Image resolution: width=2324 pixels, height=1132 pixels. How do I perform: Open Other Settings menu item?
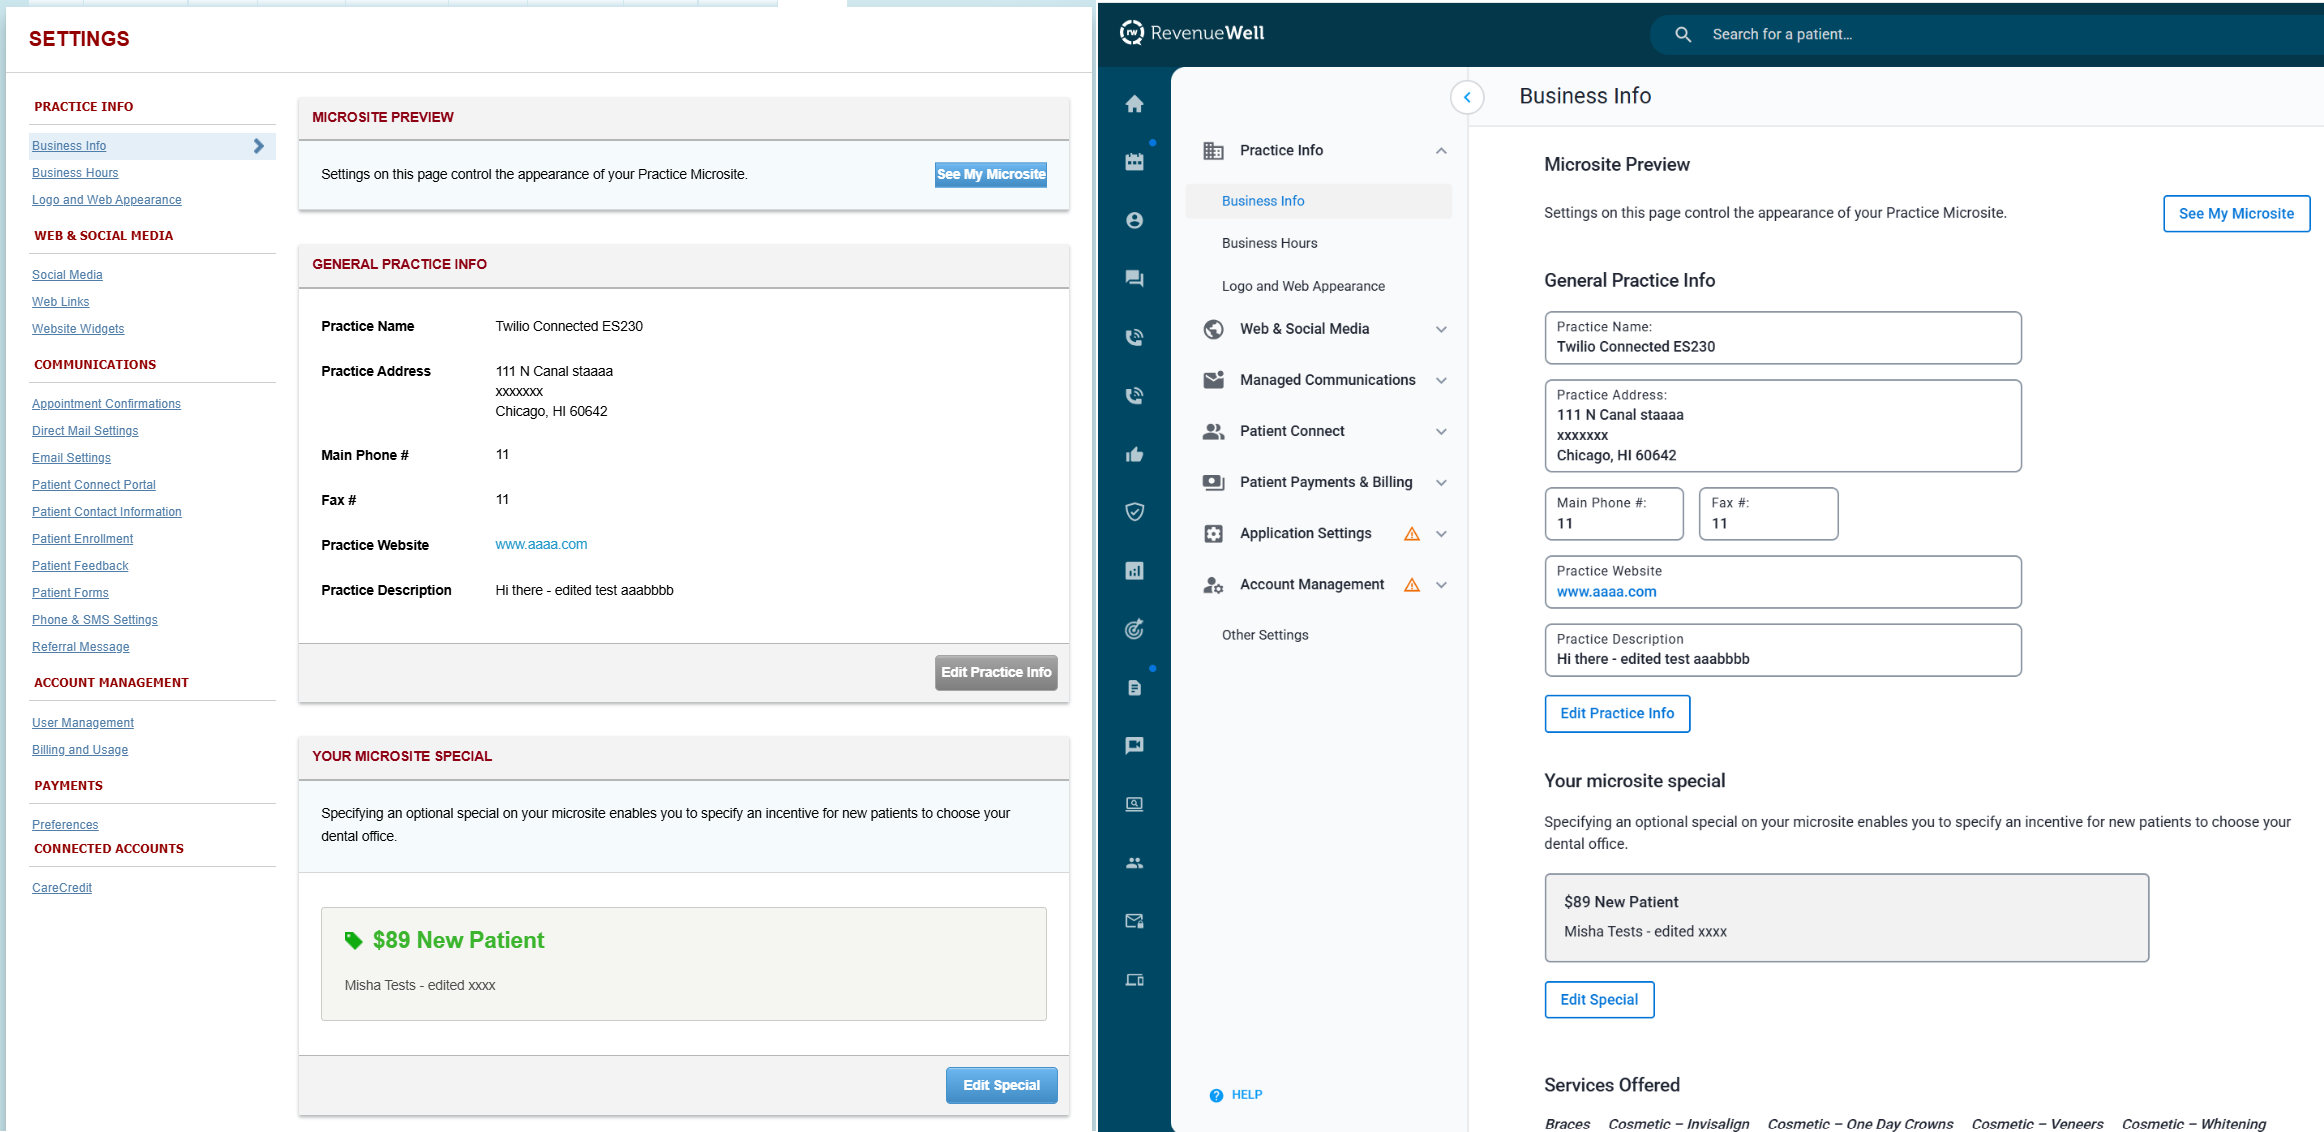click(x=1265, y=635)
